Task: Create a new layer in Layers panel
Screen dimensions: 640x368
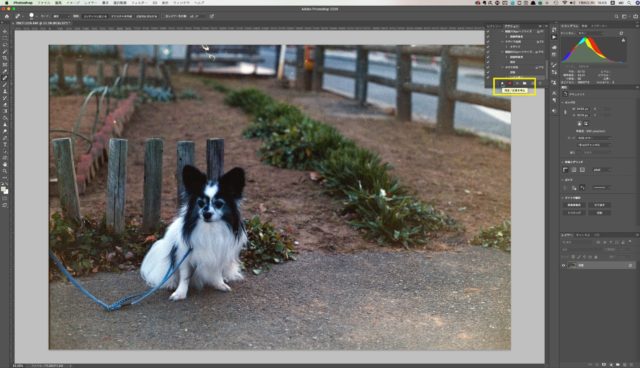Action: click(x=624, y=365)
